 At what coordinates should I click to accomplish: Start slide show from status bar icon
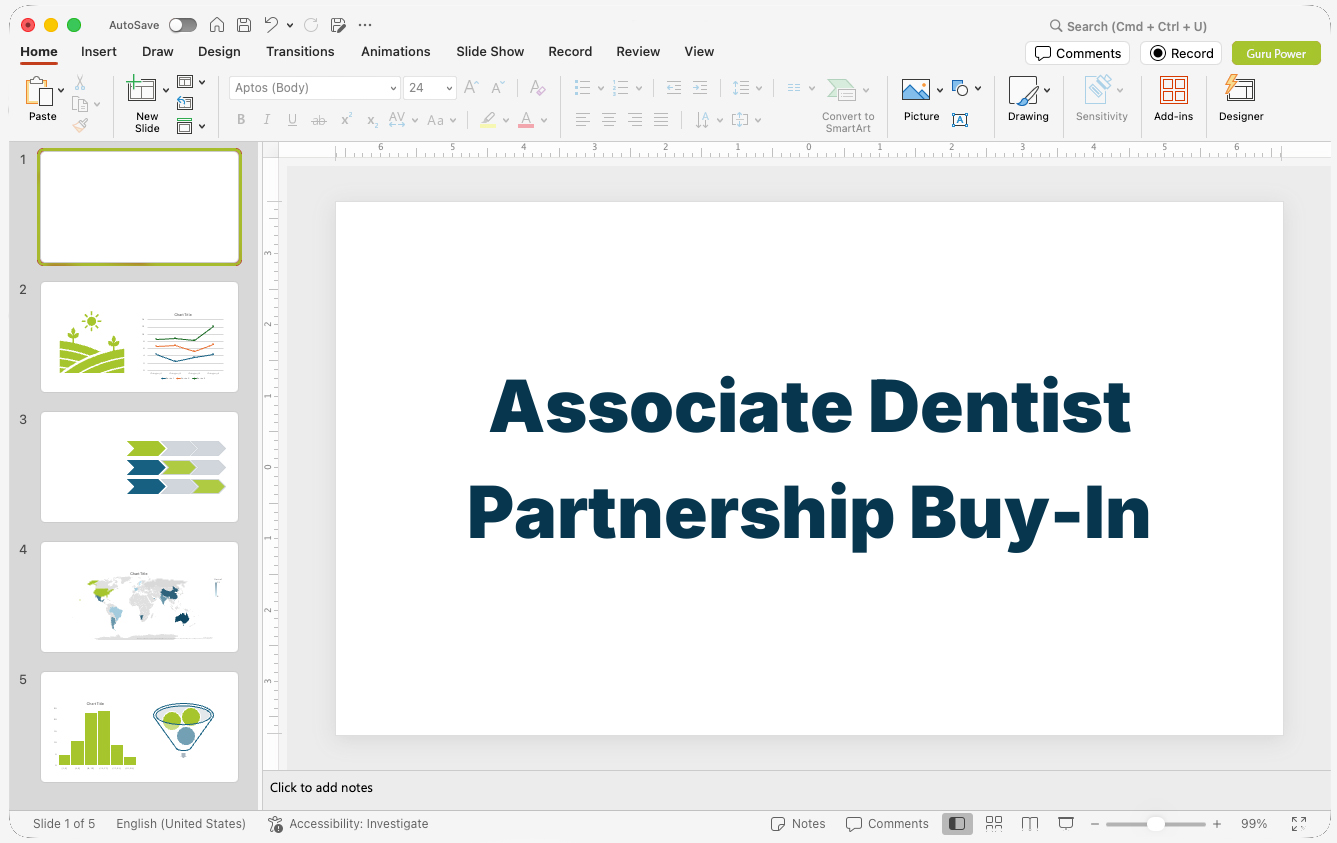1066,824
